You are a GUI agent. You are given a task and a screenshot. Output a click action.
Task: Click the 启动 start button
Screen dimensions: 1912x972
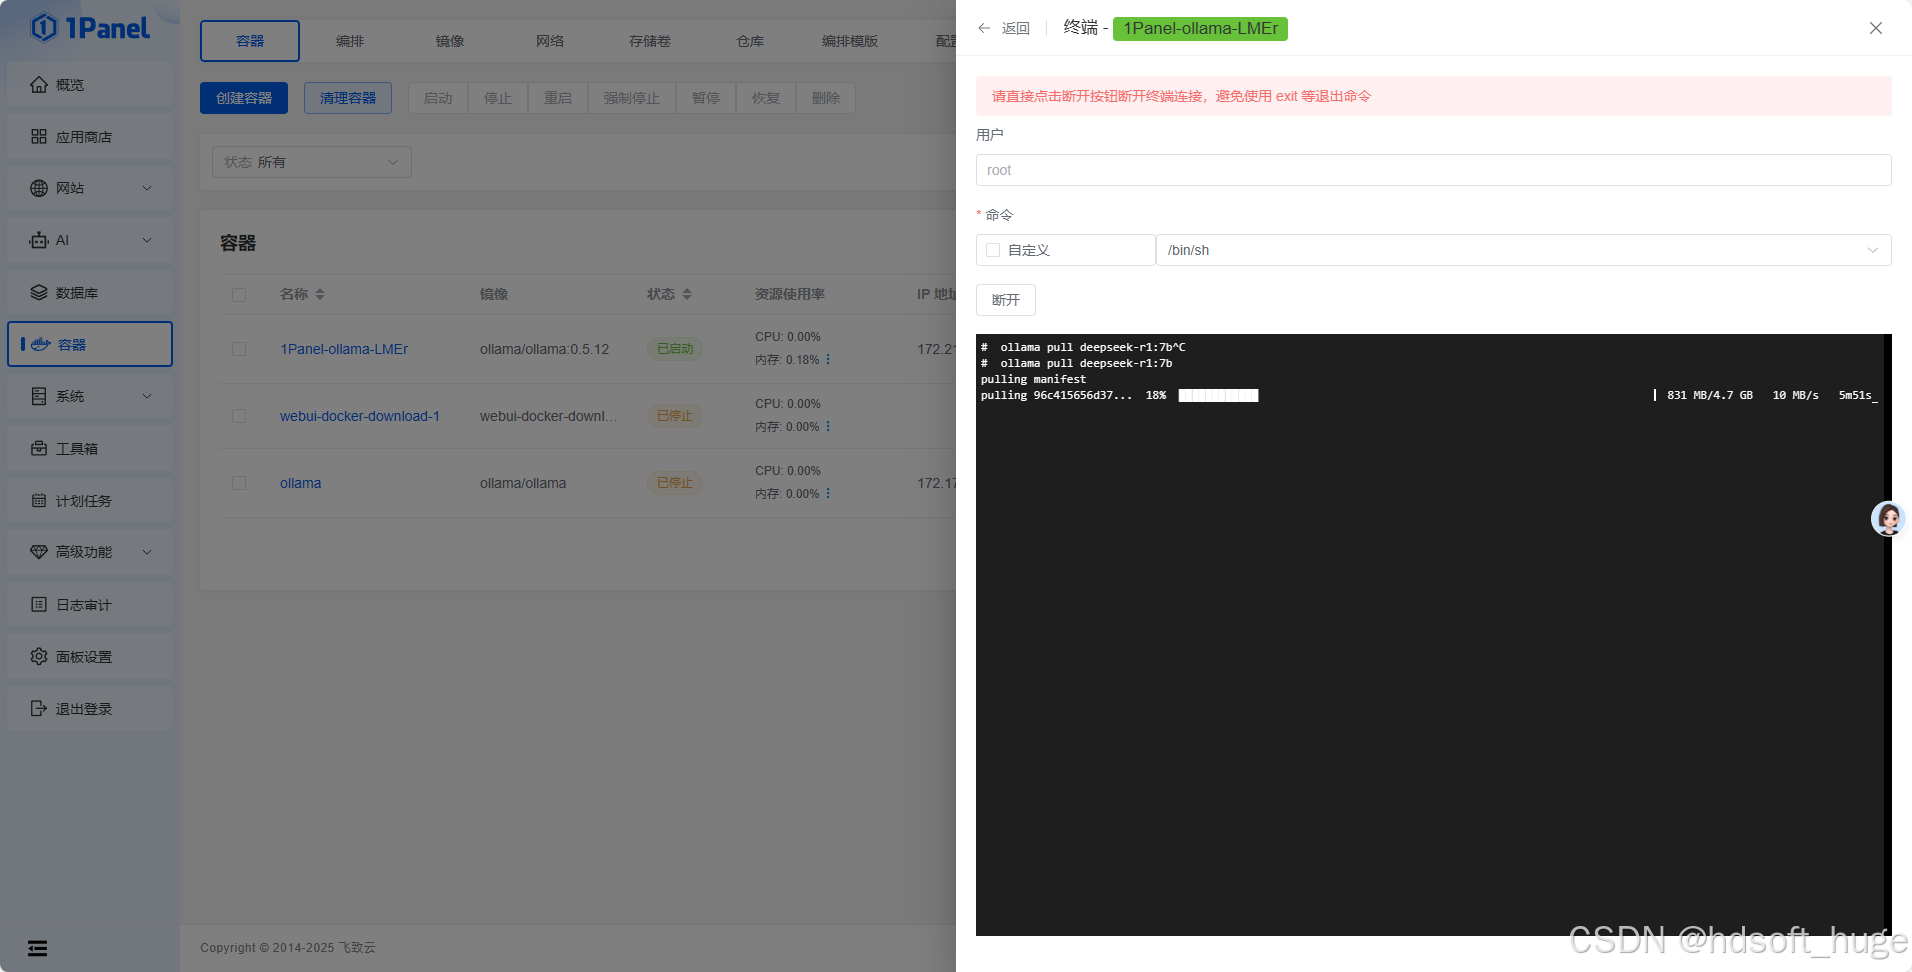click(438, 98)
